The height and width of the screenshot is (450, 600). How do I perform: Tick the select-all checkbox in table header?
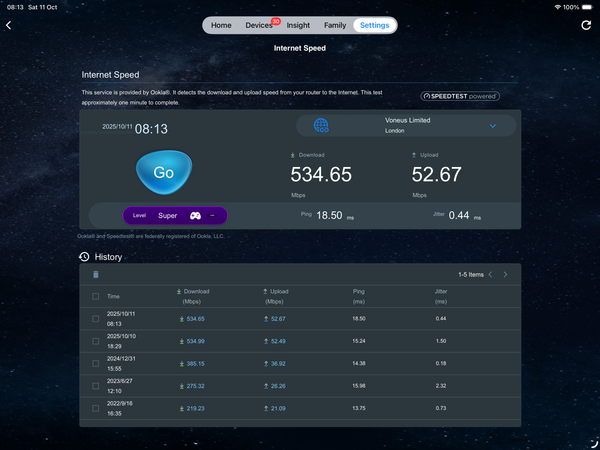pyautogui.click(x=96, y=296)
